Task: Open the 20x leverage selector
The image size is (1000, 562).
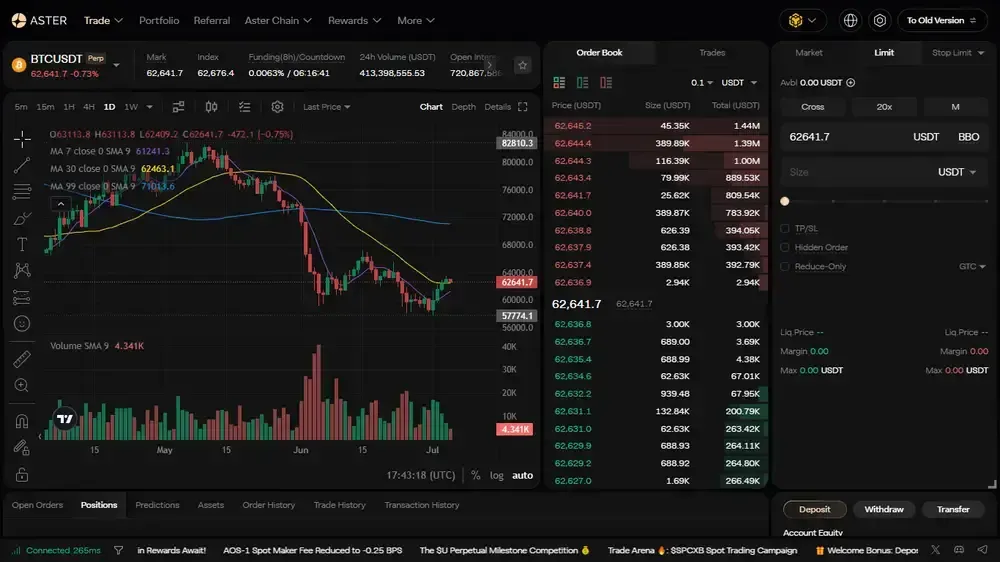Action: click(x=884, y=107)
